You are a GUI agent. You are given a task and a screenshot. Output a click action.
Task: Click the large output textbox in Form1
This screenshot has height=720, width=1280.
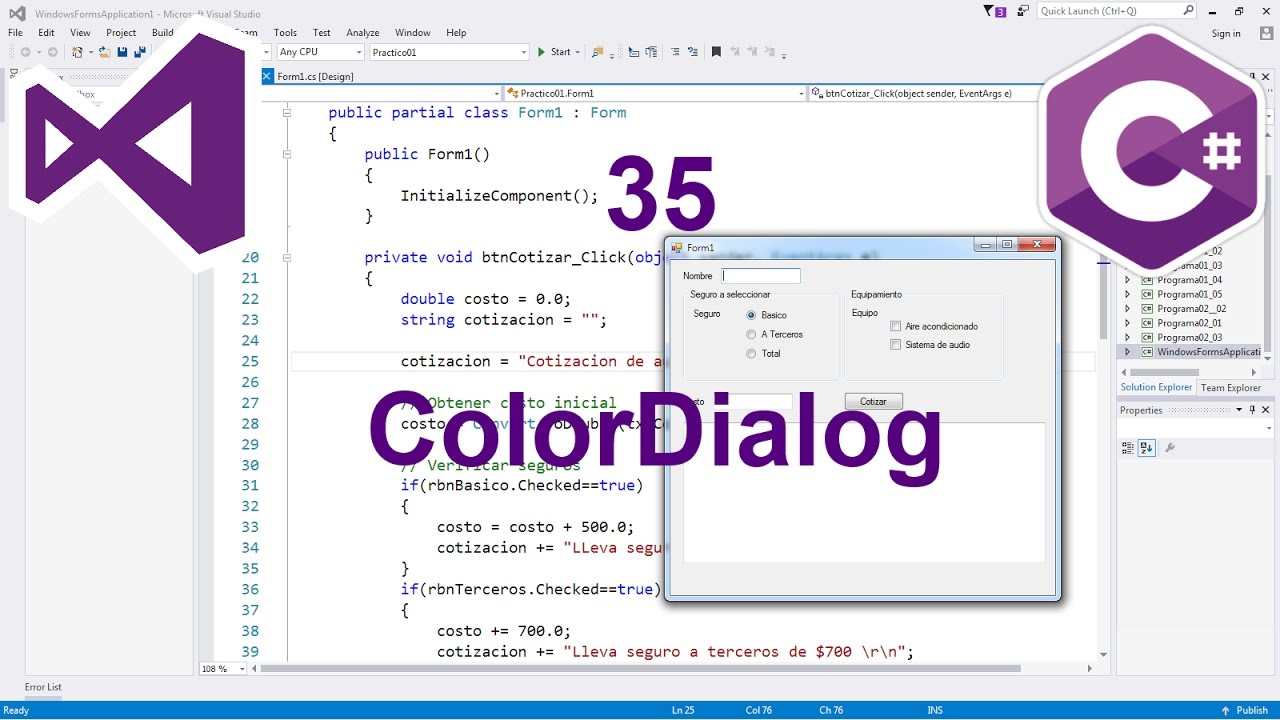pyautogui.click(x=864, y=492)
